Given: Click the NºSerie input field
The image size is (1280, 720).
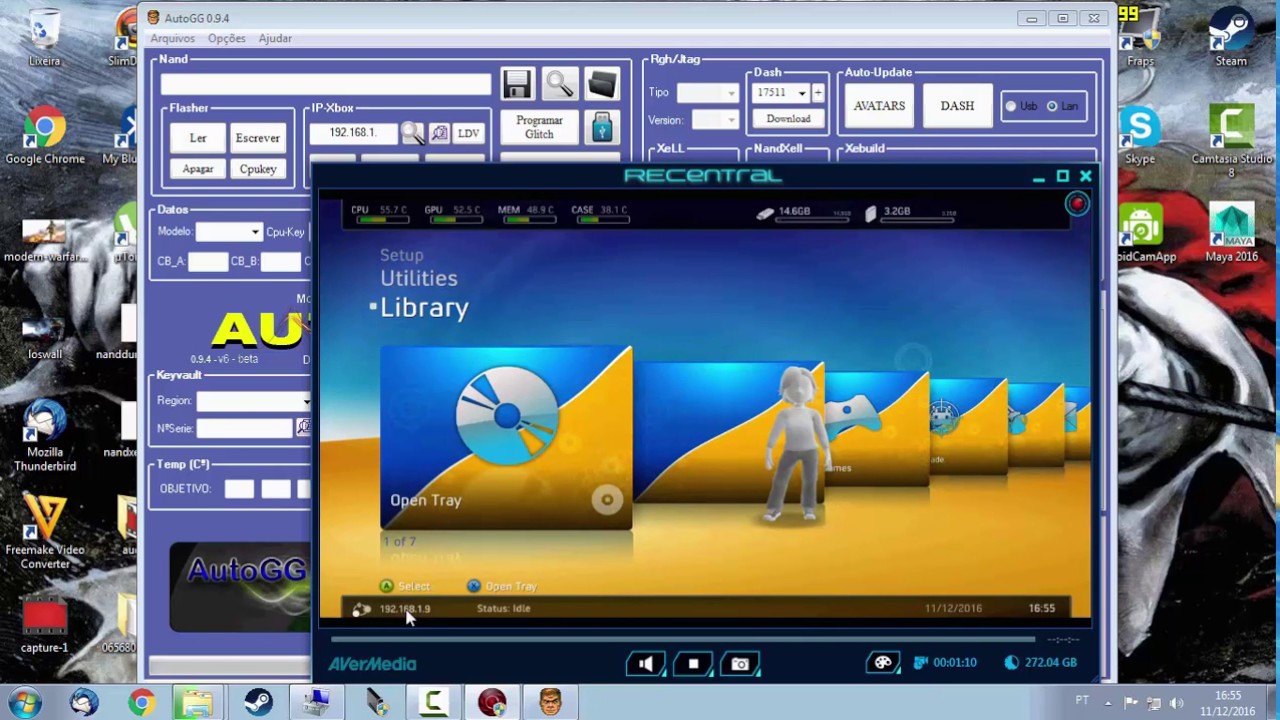Looking at the screenshot, I should (244, 428).
